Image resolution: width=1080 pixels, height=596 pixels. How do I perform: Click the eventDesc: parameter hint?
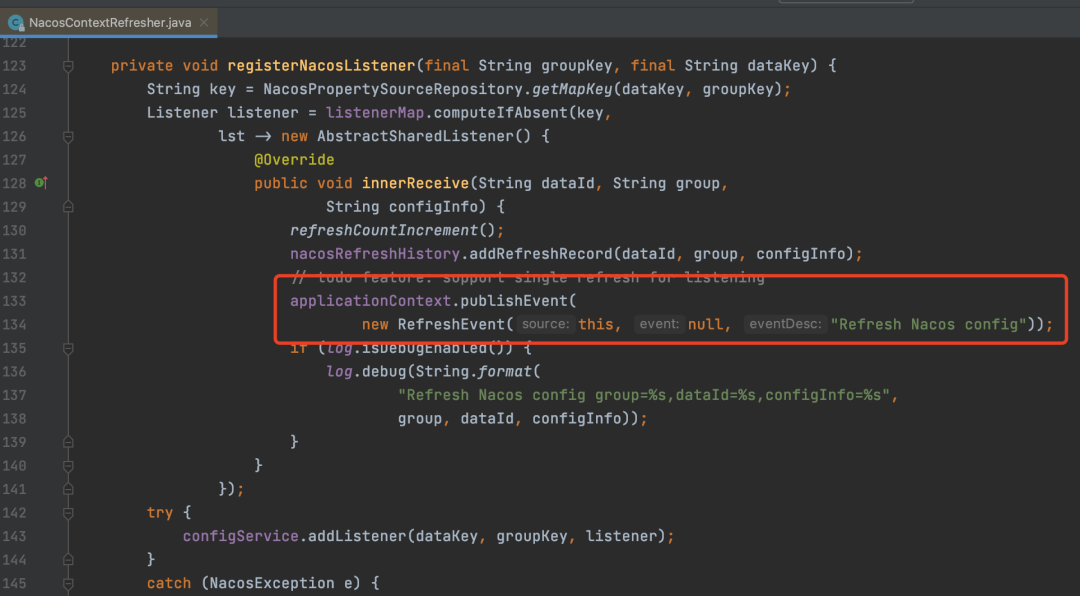point(785,325)
